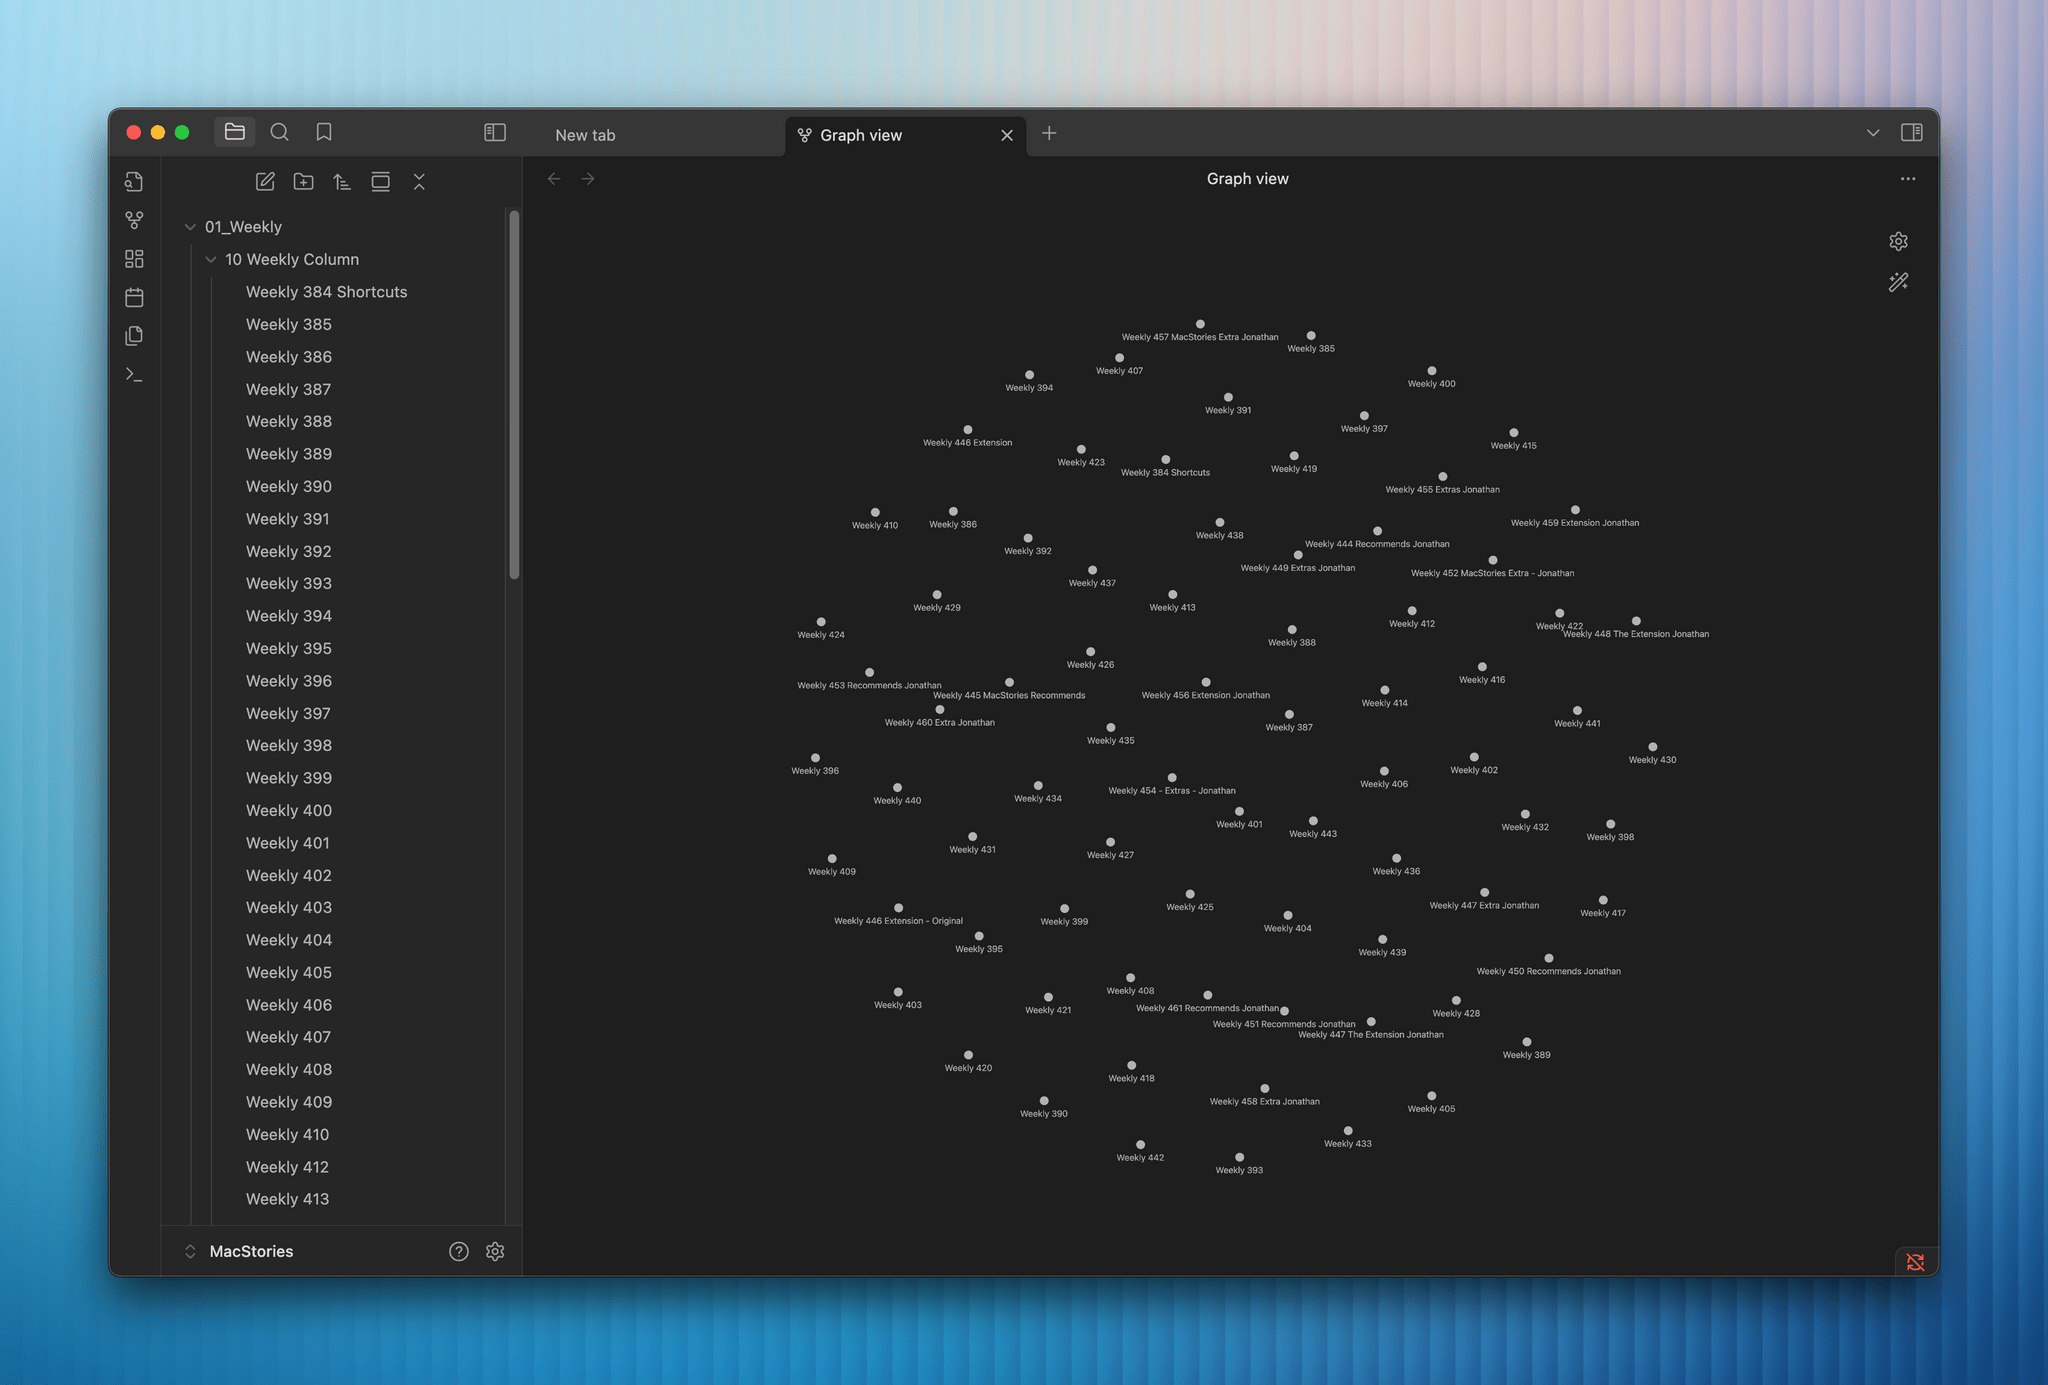
Task: Auto-reveal current file icon
Action: click(x=380, y=181)
